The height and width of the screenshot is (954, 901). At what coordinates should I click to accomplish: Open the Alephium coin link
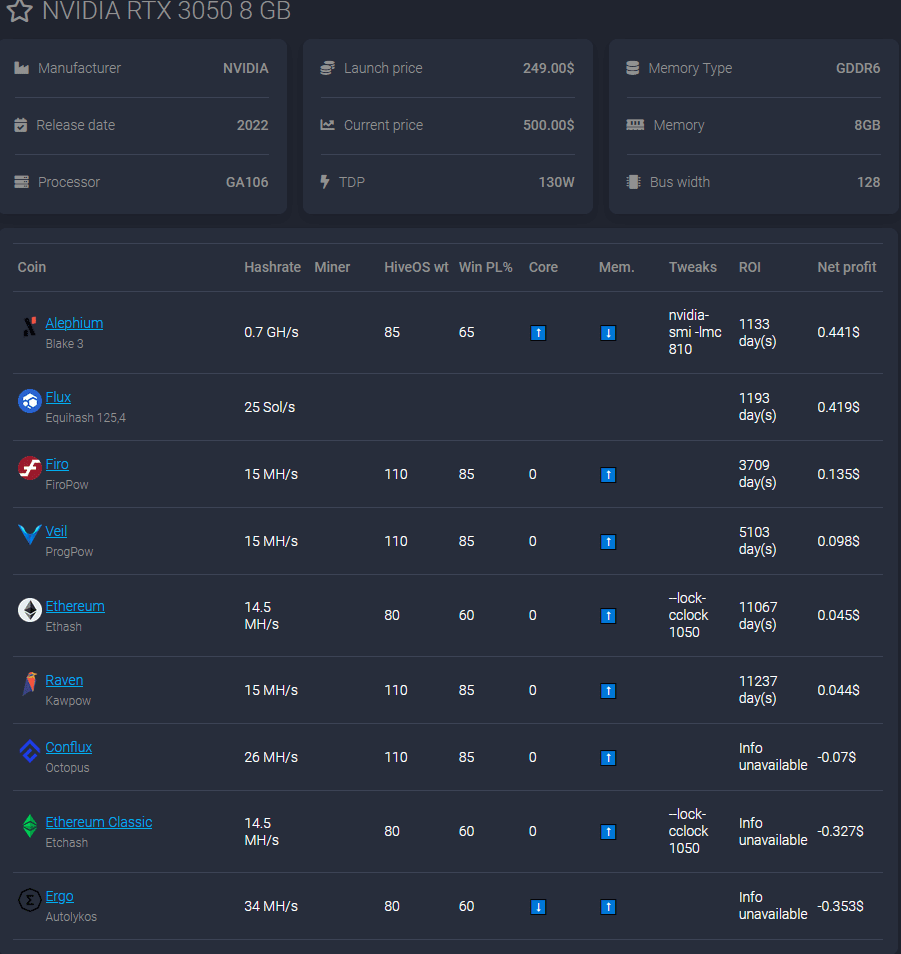click(74, 323)
